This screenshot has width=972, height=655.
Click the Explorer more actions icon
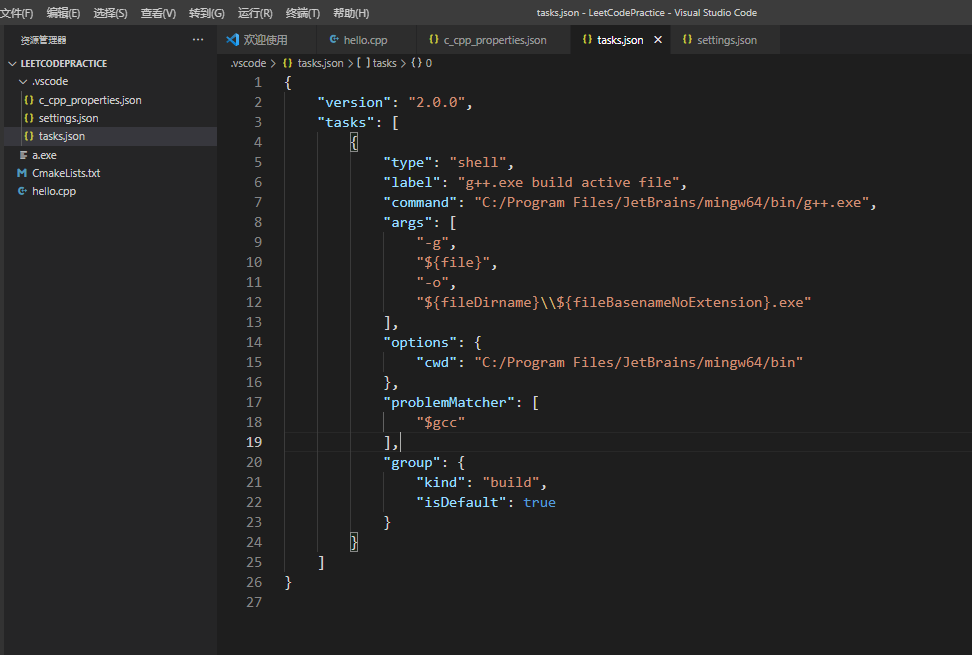[x=198, y=40]
